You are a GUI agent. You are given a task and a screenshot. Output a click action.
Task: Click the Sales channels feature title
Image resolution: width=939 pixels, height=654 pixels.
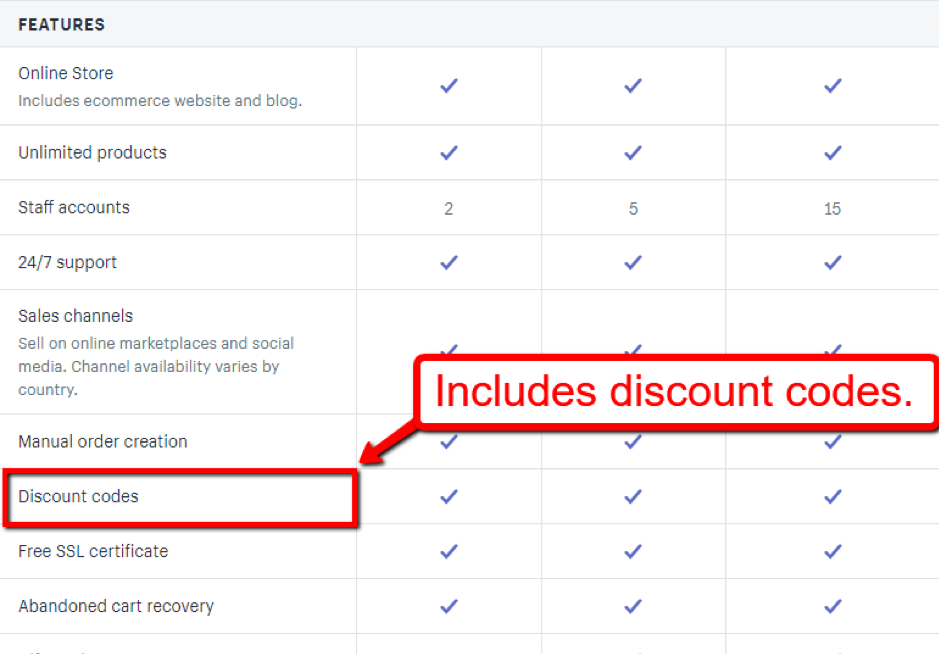75,316
